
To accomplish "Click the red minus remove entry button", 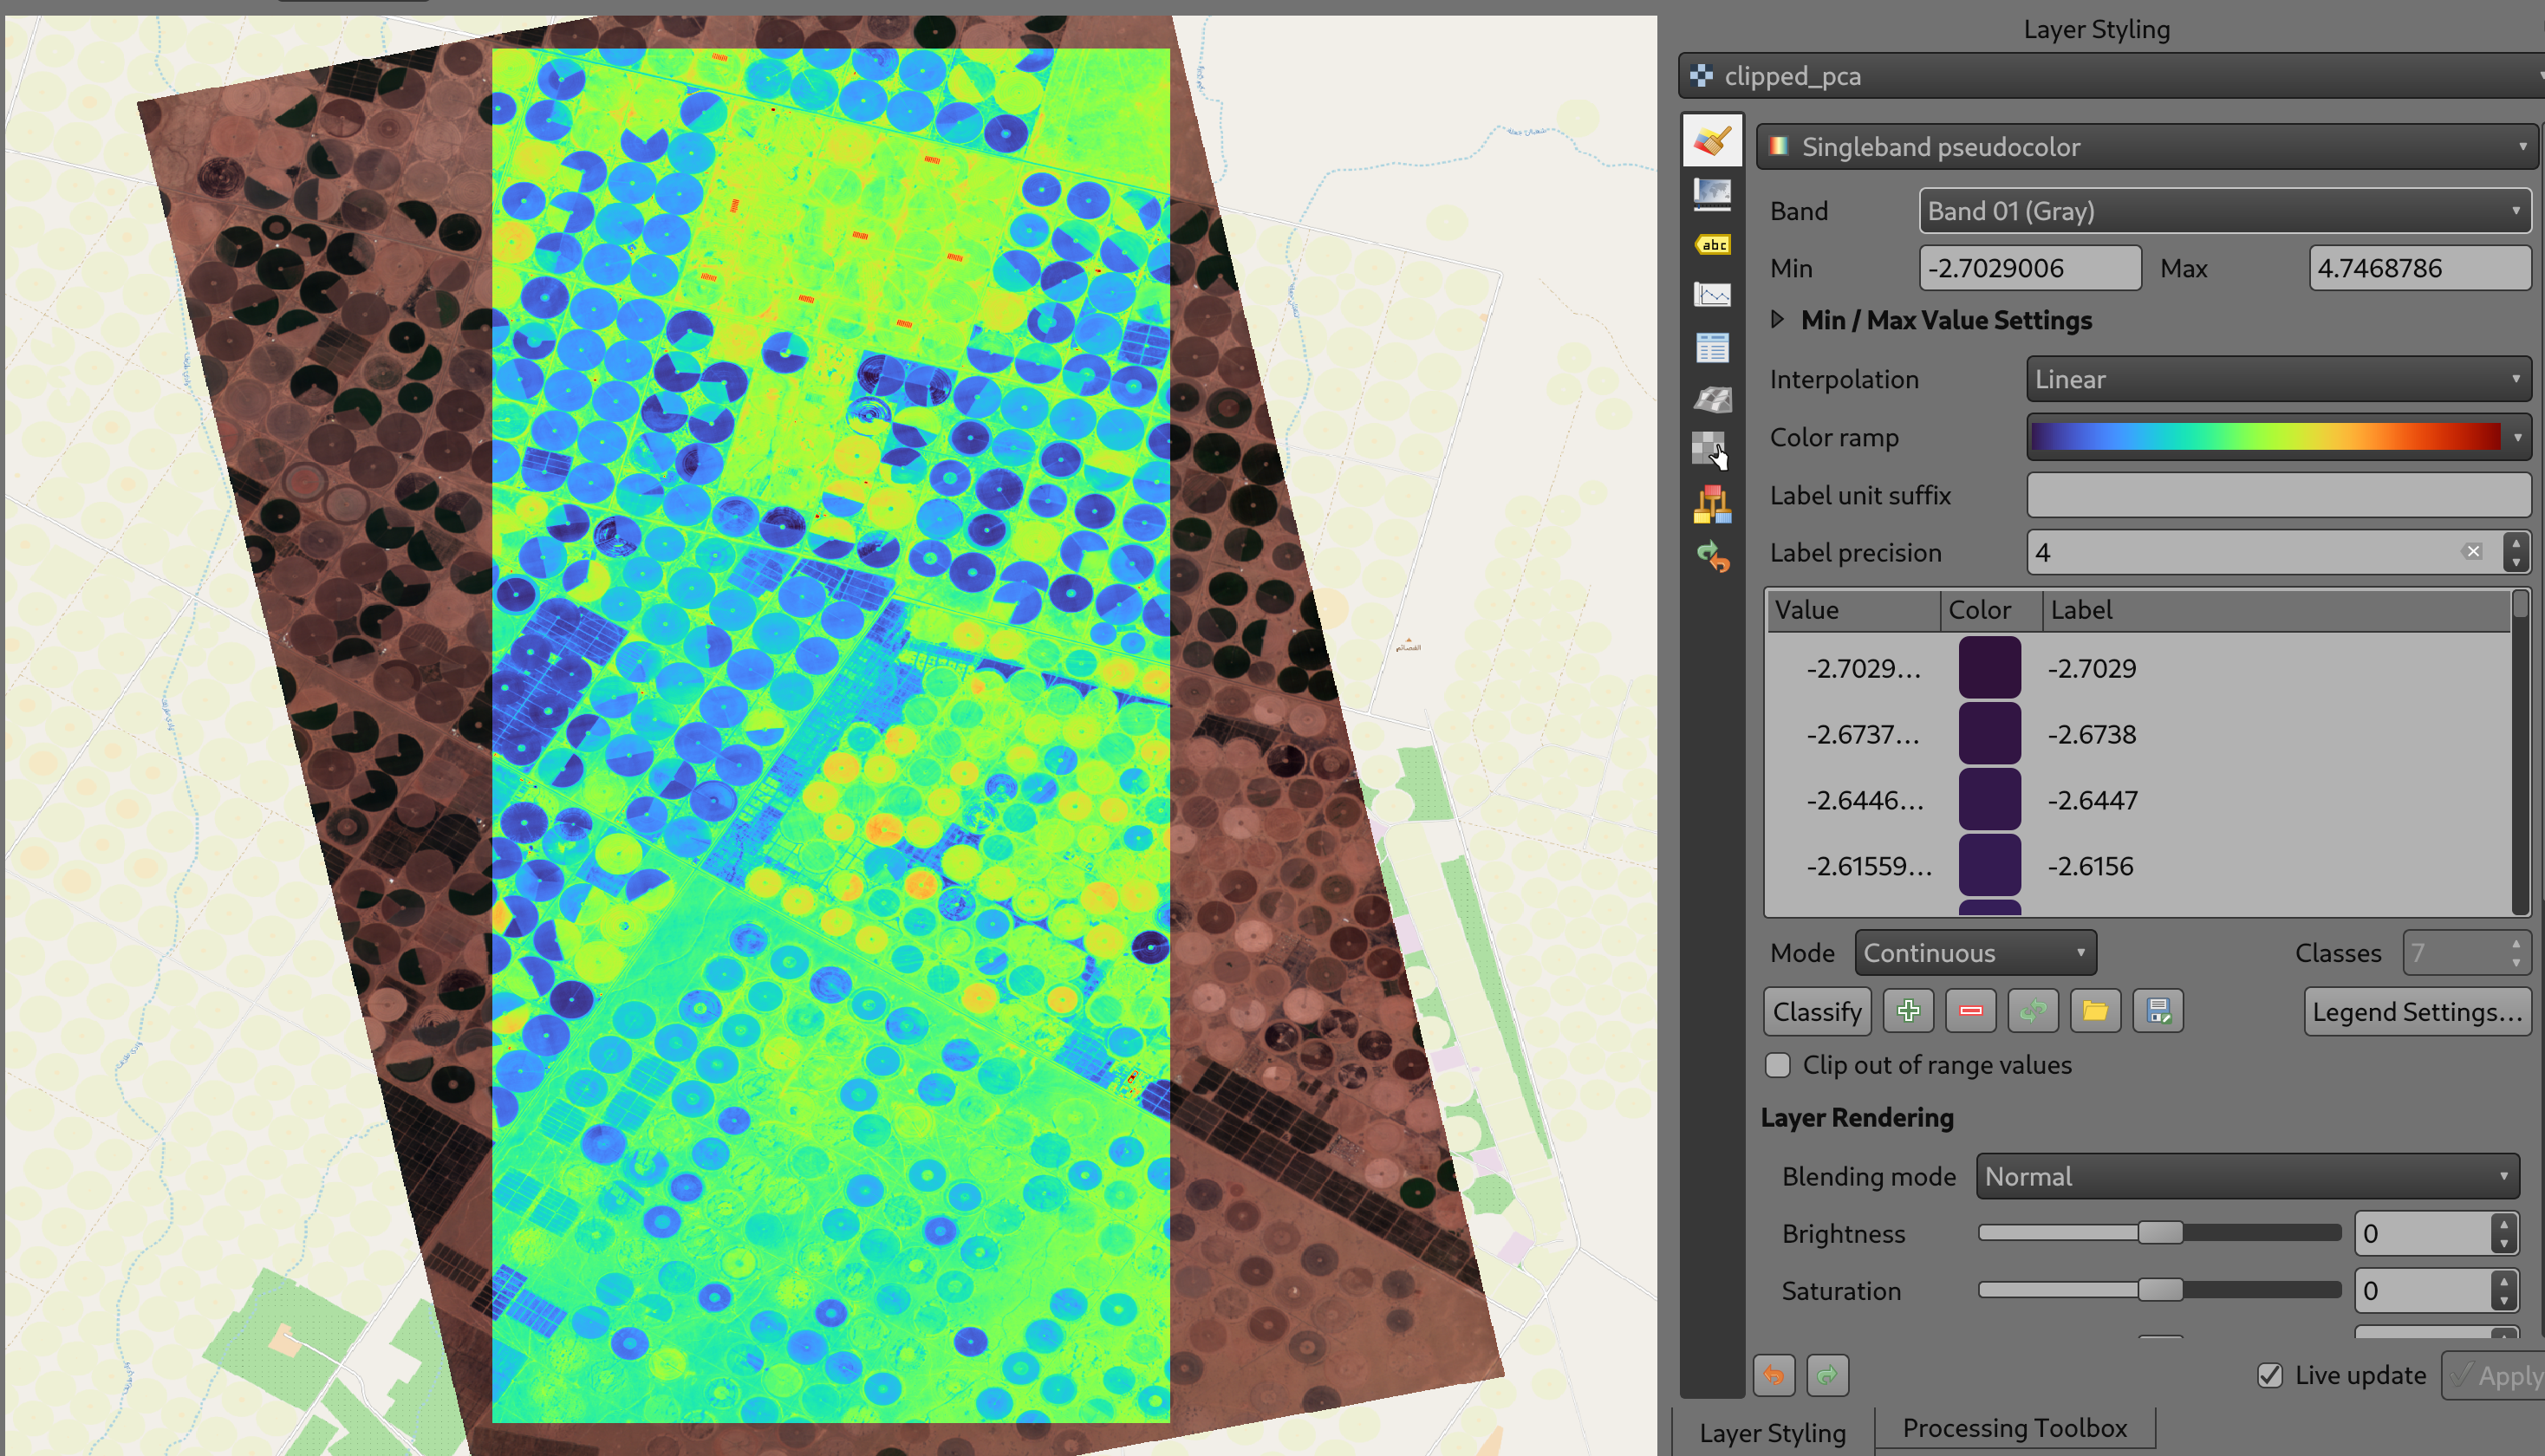I will point(1970,1011).
